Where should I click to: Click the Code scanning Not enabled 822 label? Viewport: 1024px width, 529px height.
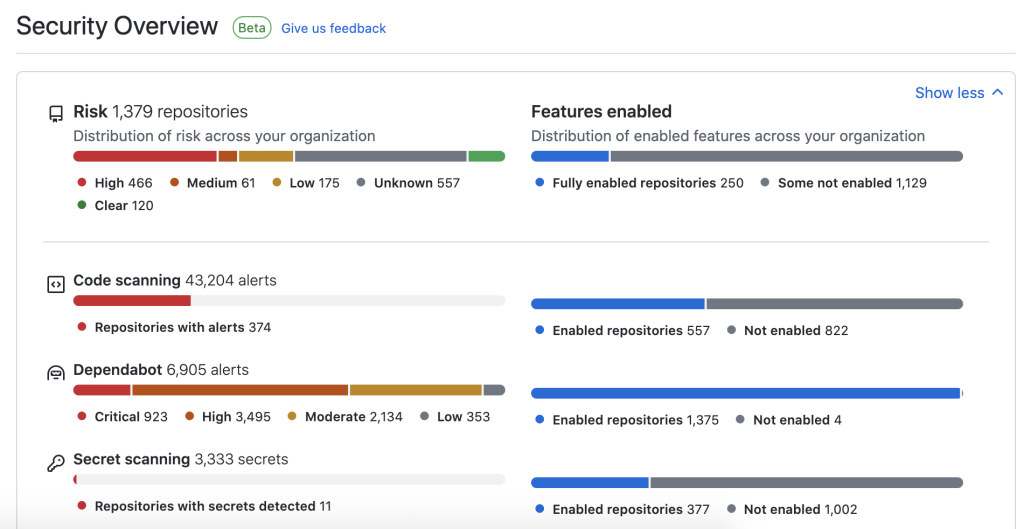click(795, 330)
